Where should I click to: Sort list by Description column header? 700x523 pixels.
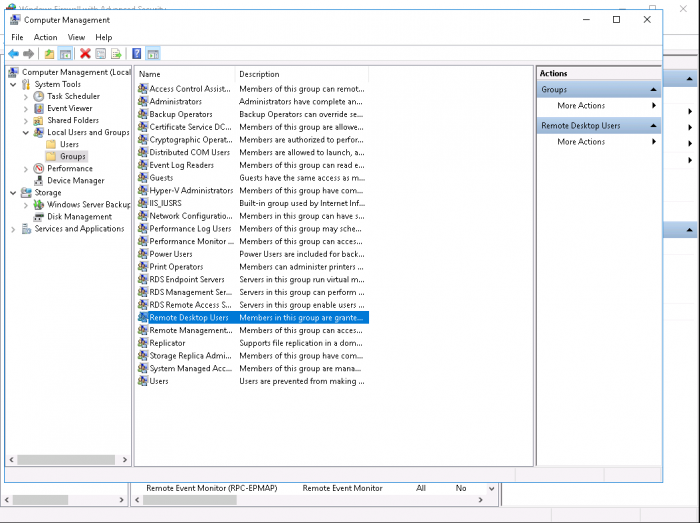302,74
